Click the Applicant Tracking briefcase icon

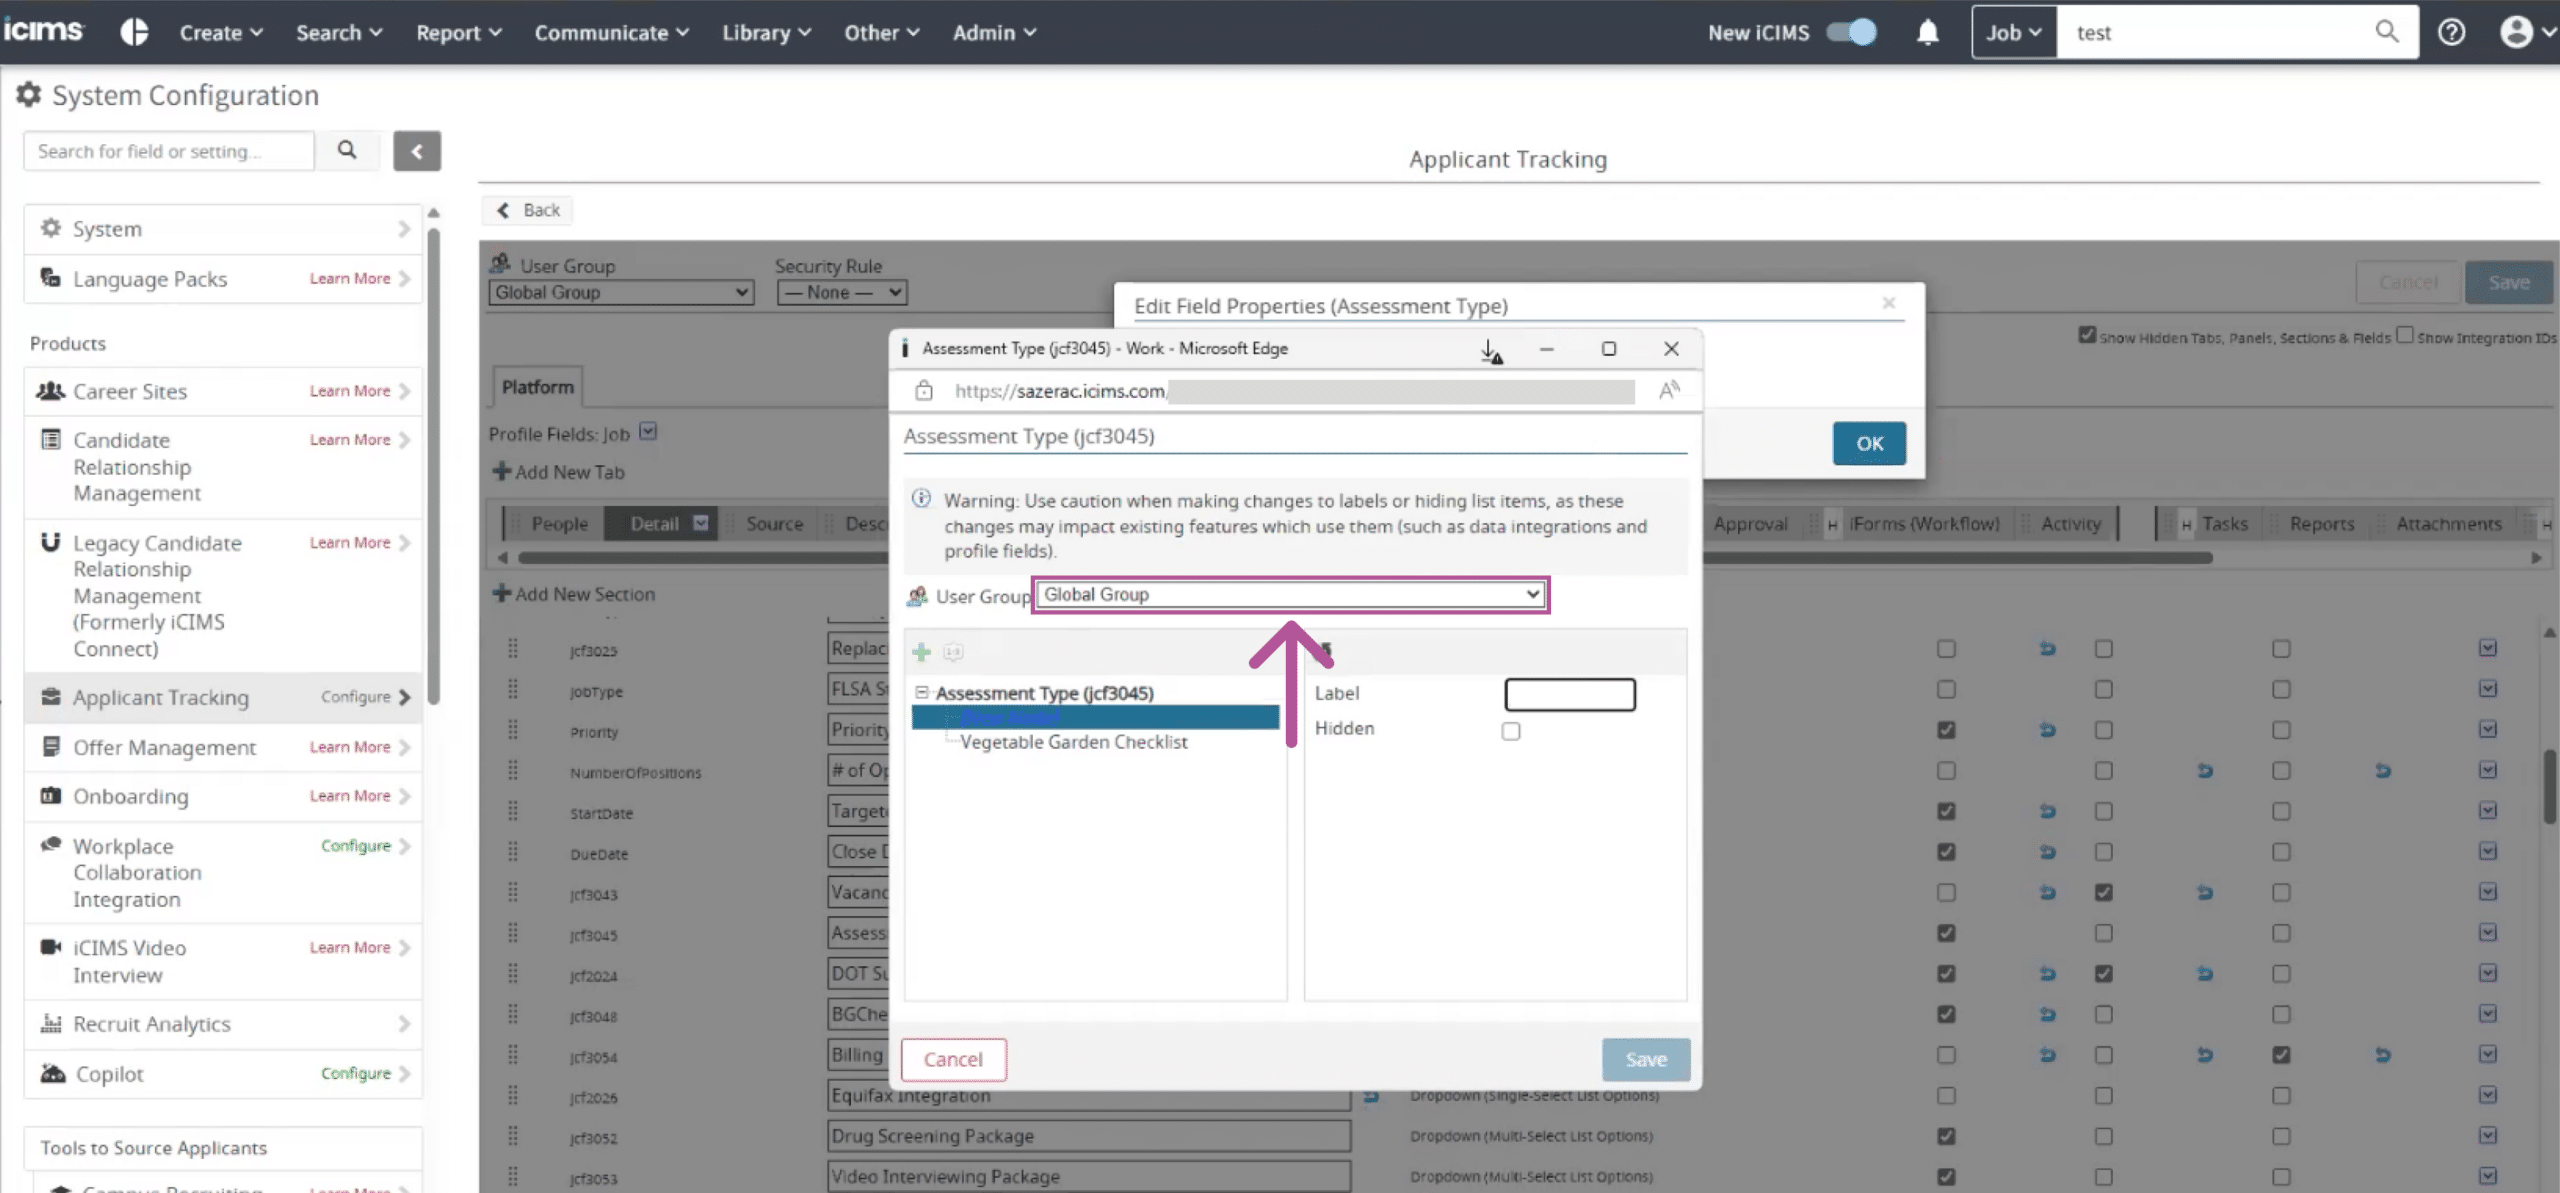coord(51,696)
